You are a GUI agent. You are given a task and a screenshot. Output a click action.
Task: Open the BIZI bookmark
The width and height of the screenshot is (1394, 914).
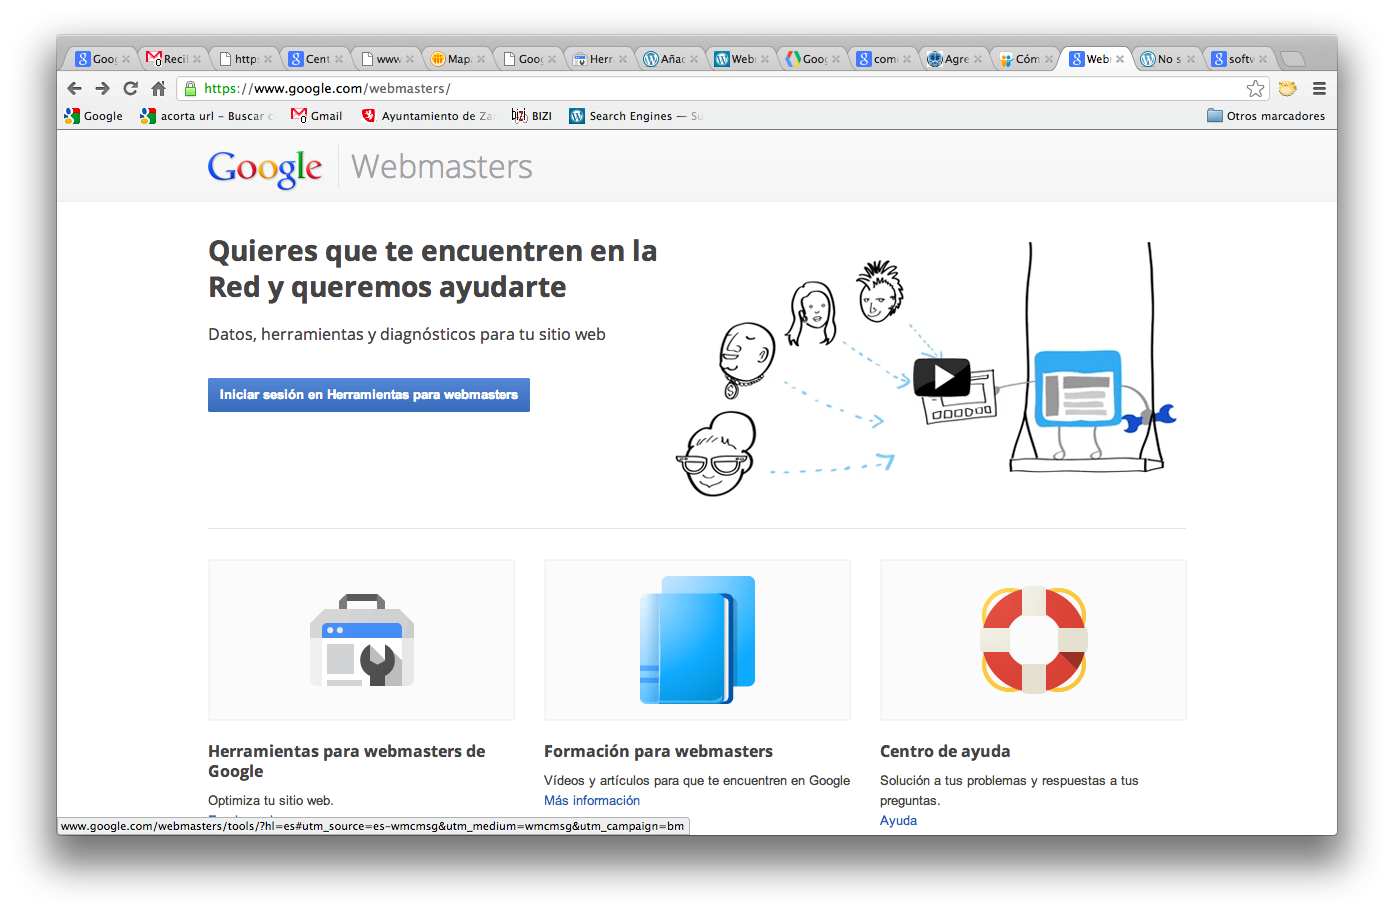point(532,116)
